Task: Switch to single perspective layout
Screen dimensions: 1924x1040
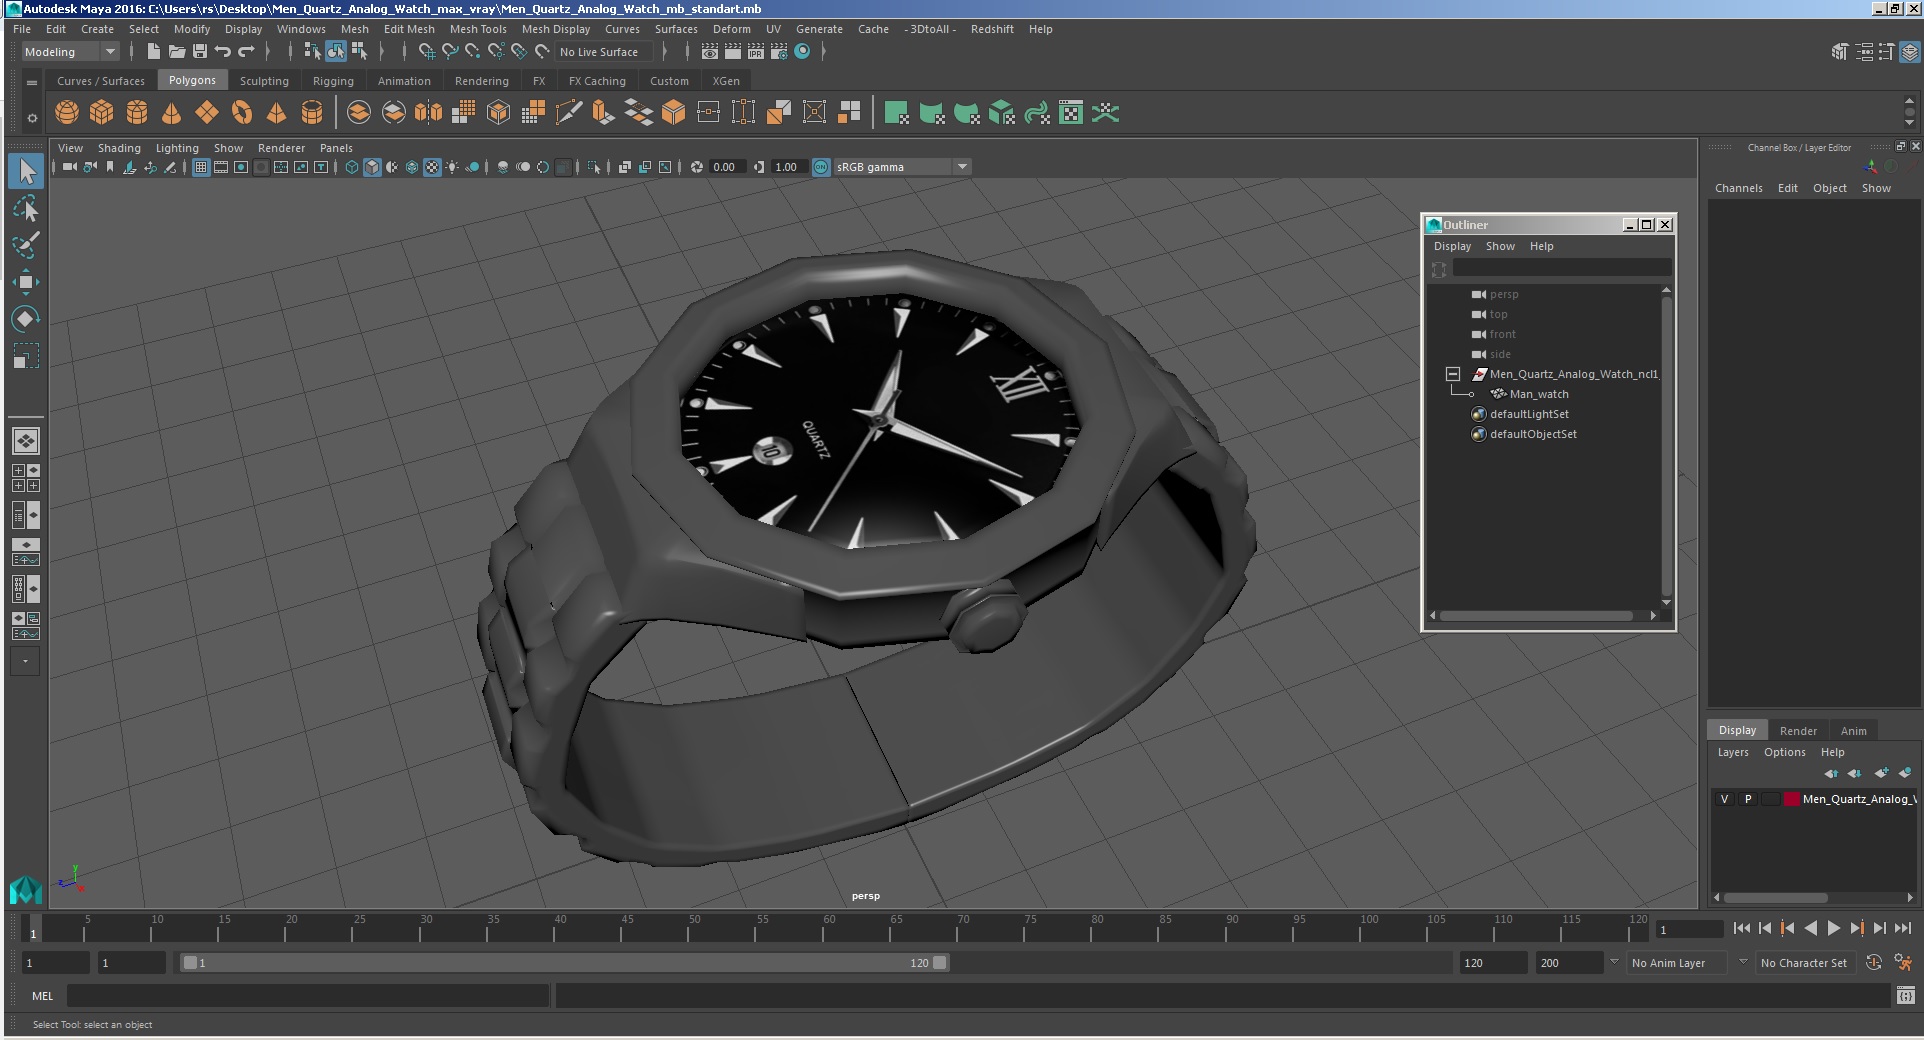Action: (26, 441)
